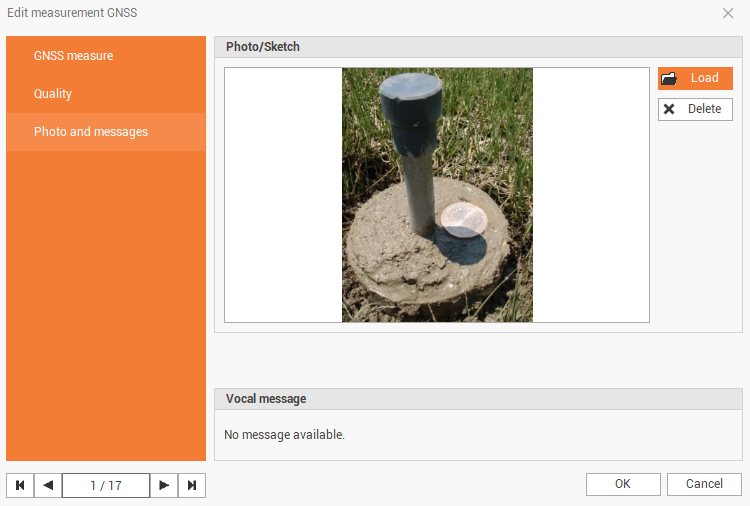The image size is (750, 506).
Task: Go to the previous measurement record
Action: pos(48,485)
